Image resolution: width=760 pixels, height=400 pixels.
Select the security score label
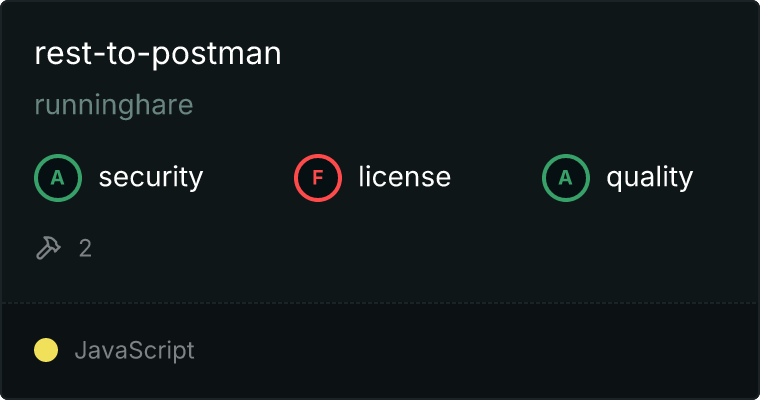pyautogui.click(x=151, y=177)
